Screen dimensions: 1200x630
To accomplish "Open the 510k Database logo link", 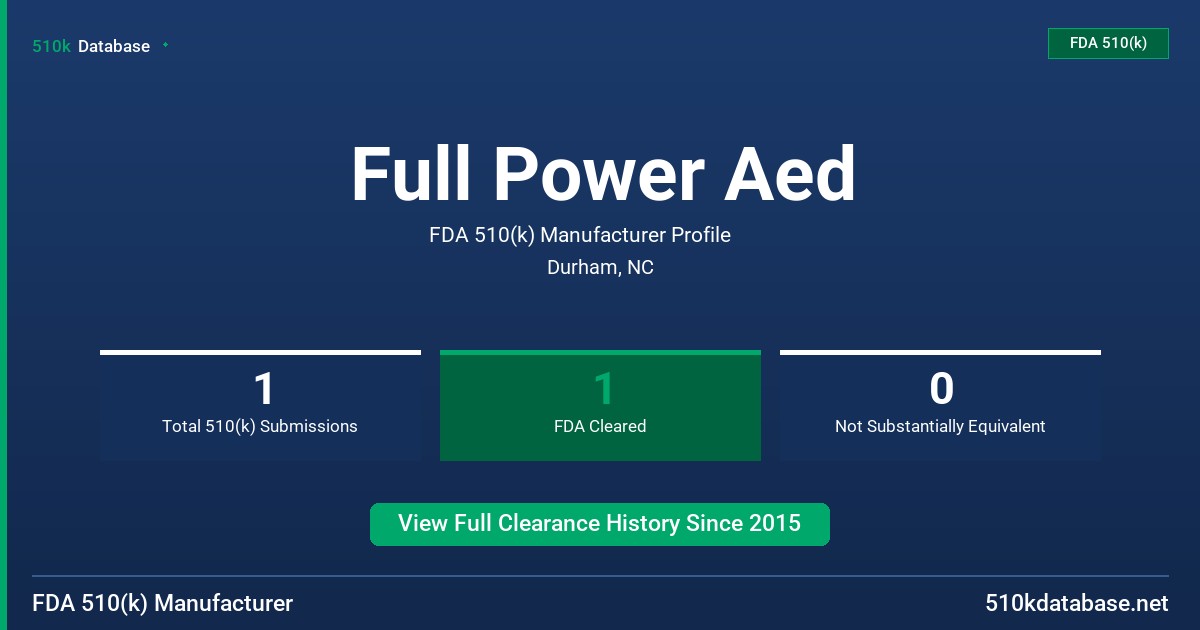I will click(91, 46).
